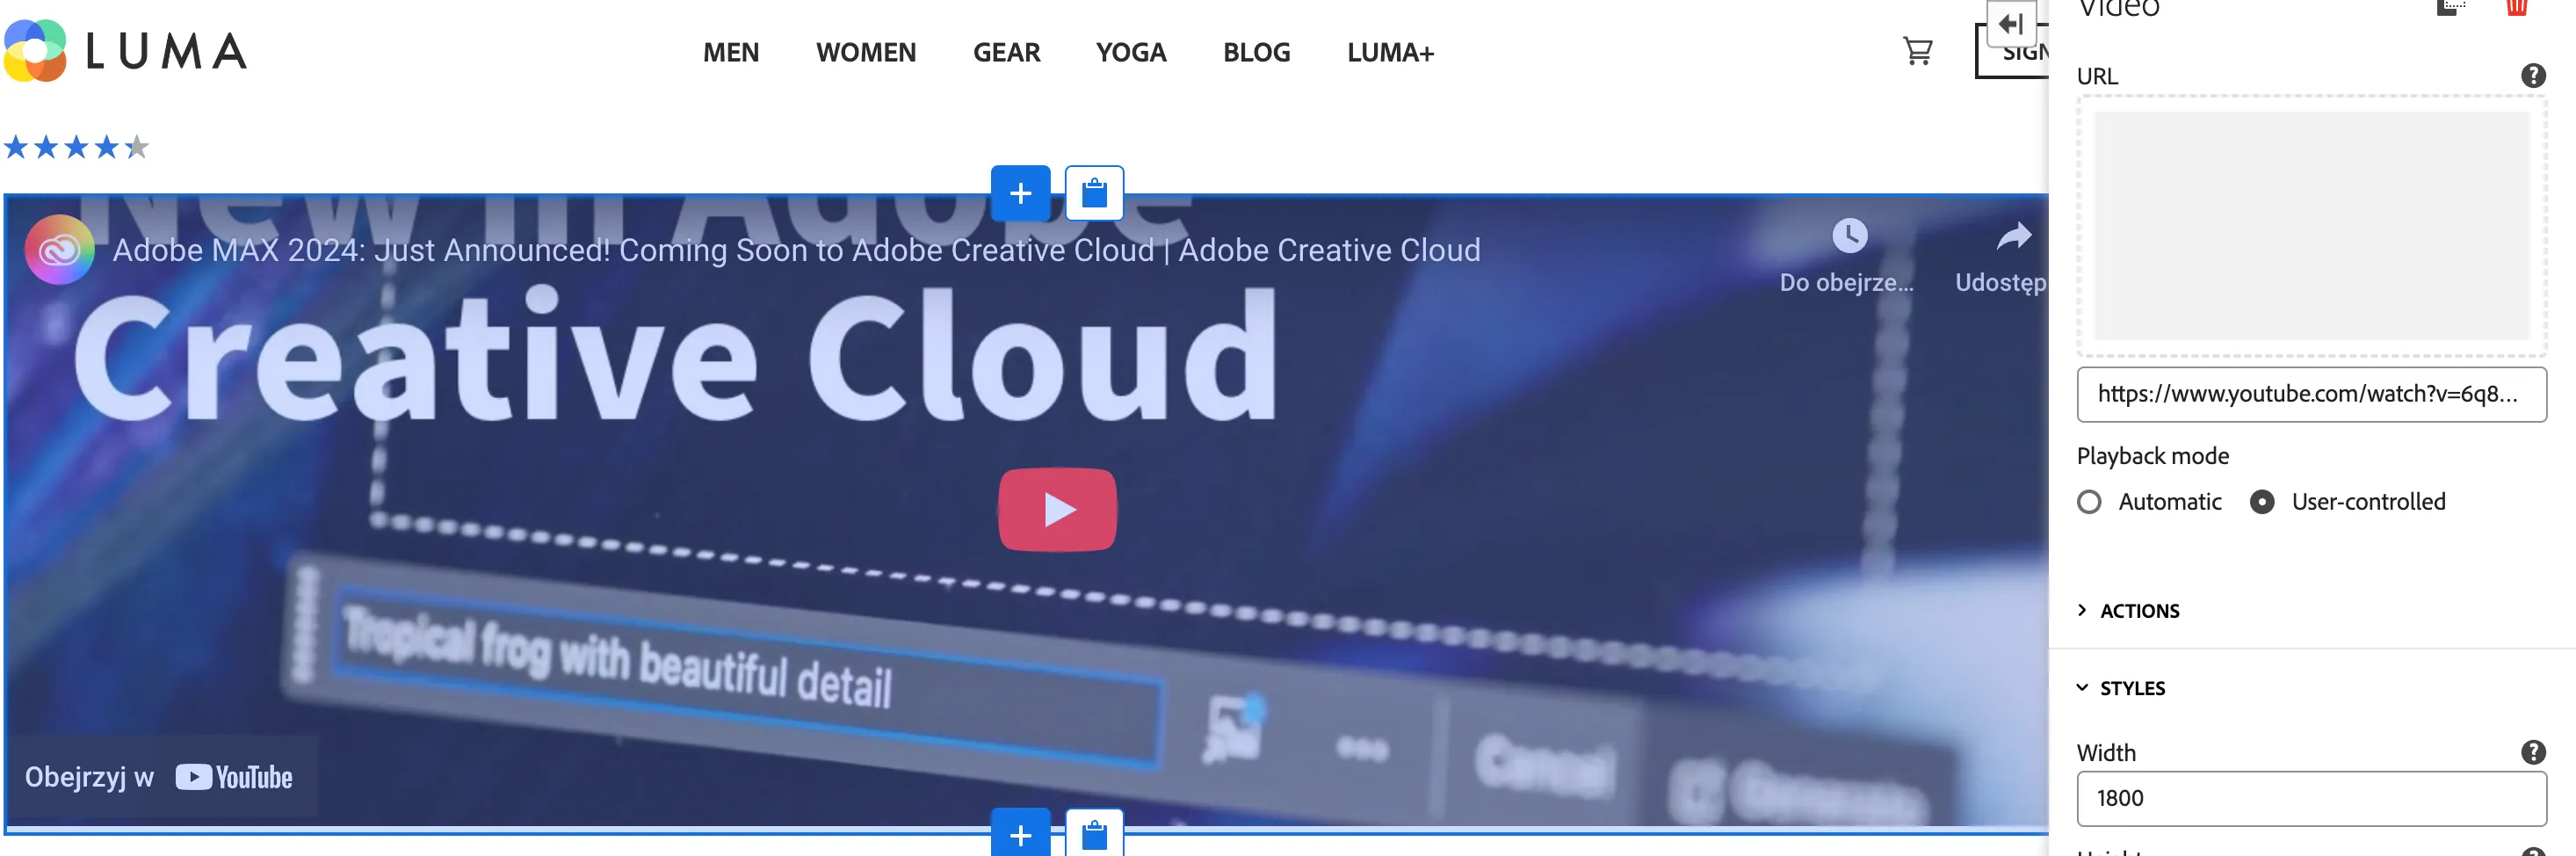Click the LUMA logo
The width and height of the screenshot is (2576, 856).
pos(125,50)
